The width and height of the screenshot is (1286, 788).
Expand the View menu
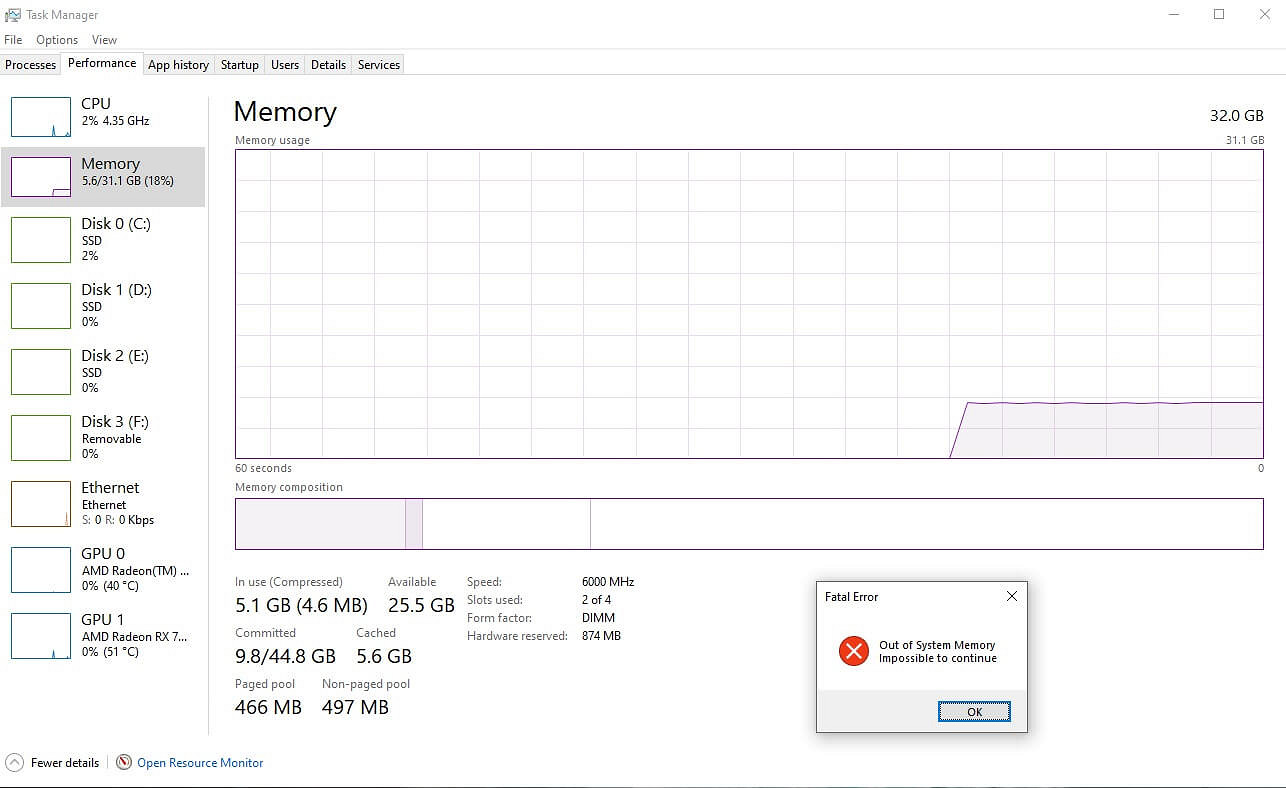[x=104, y=40]
